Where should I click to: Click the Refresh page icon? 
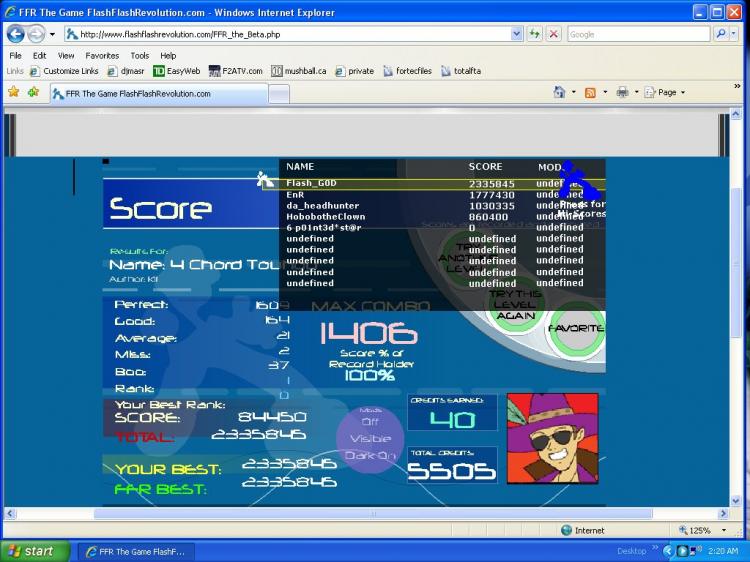click(535, 33)
